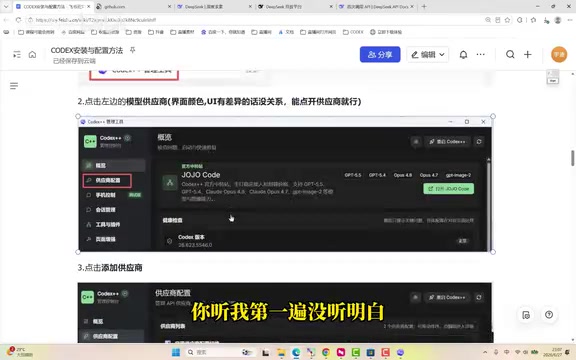
Task: Toggle the Feishu sidebar directory icon
Action: tap(17, 55)
